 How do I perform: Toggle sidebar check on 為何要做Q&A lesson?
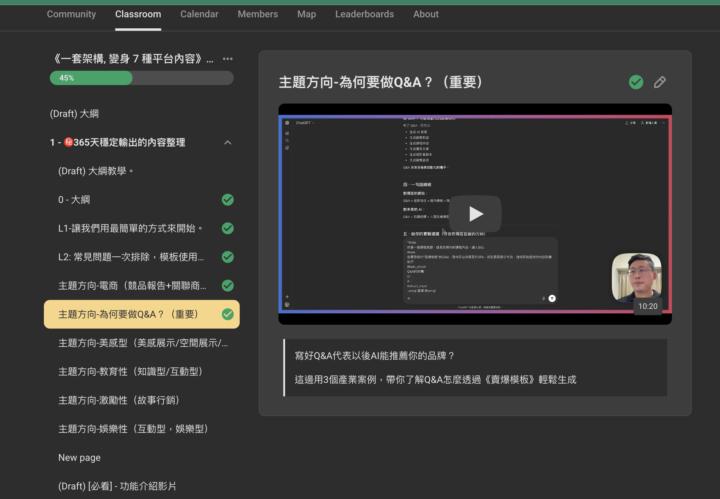coord(228,314)
